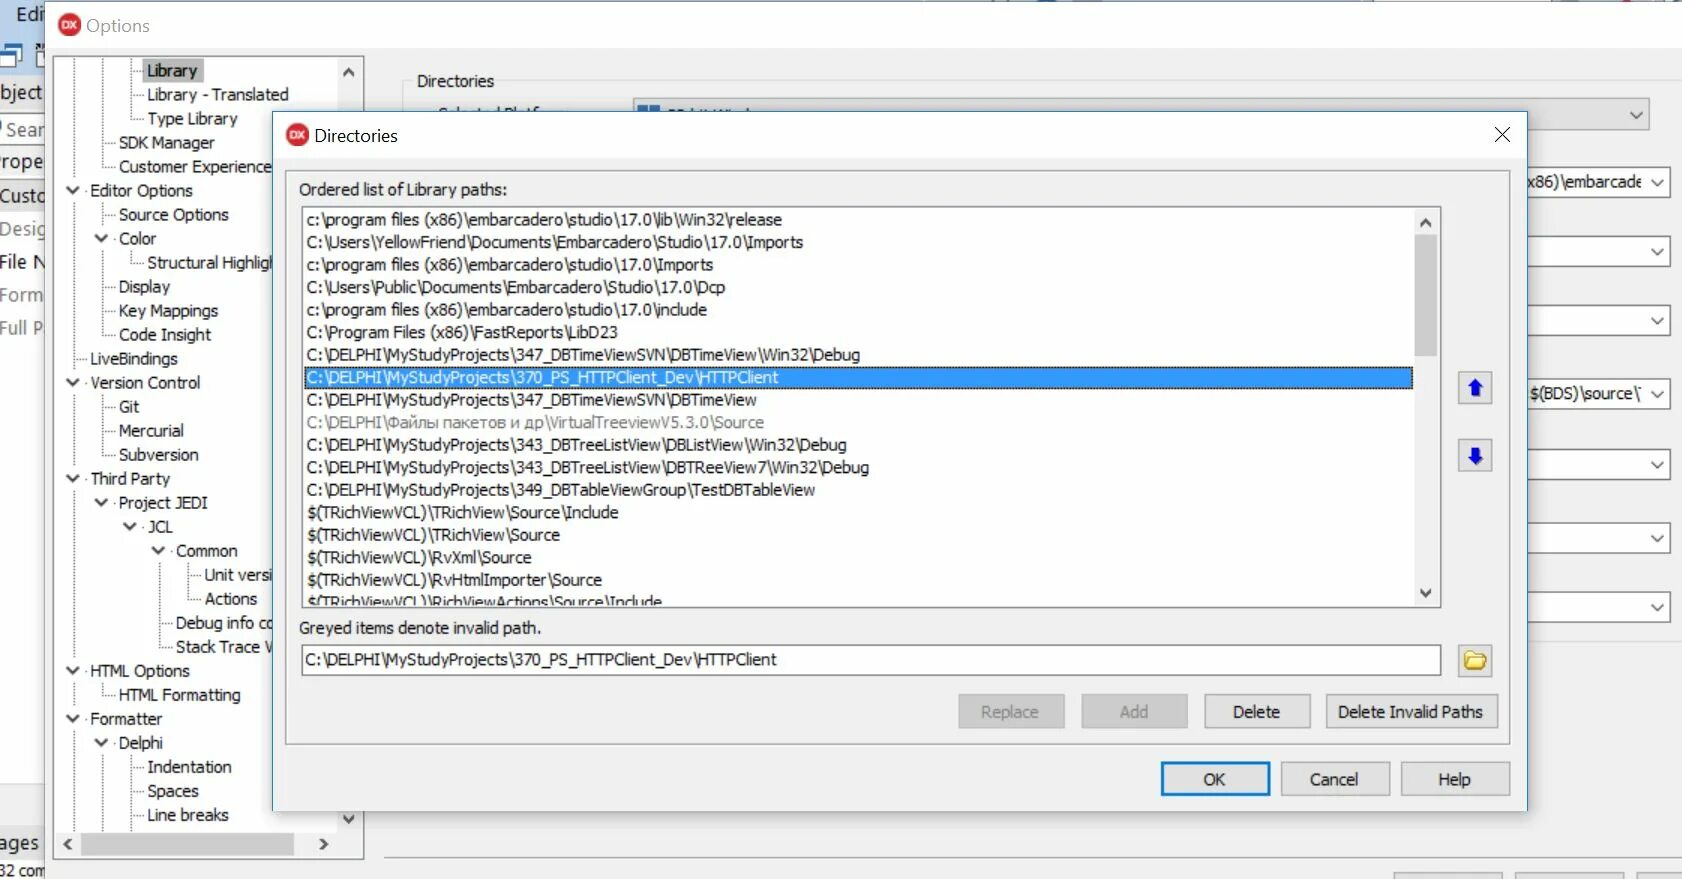Collapse Third Party tree node

tap(73, 478)
